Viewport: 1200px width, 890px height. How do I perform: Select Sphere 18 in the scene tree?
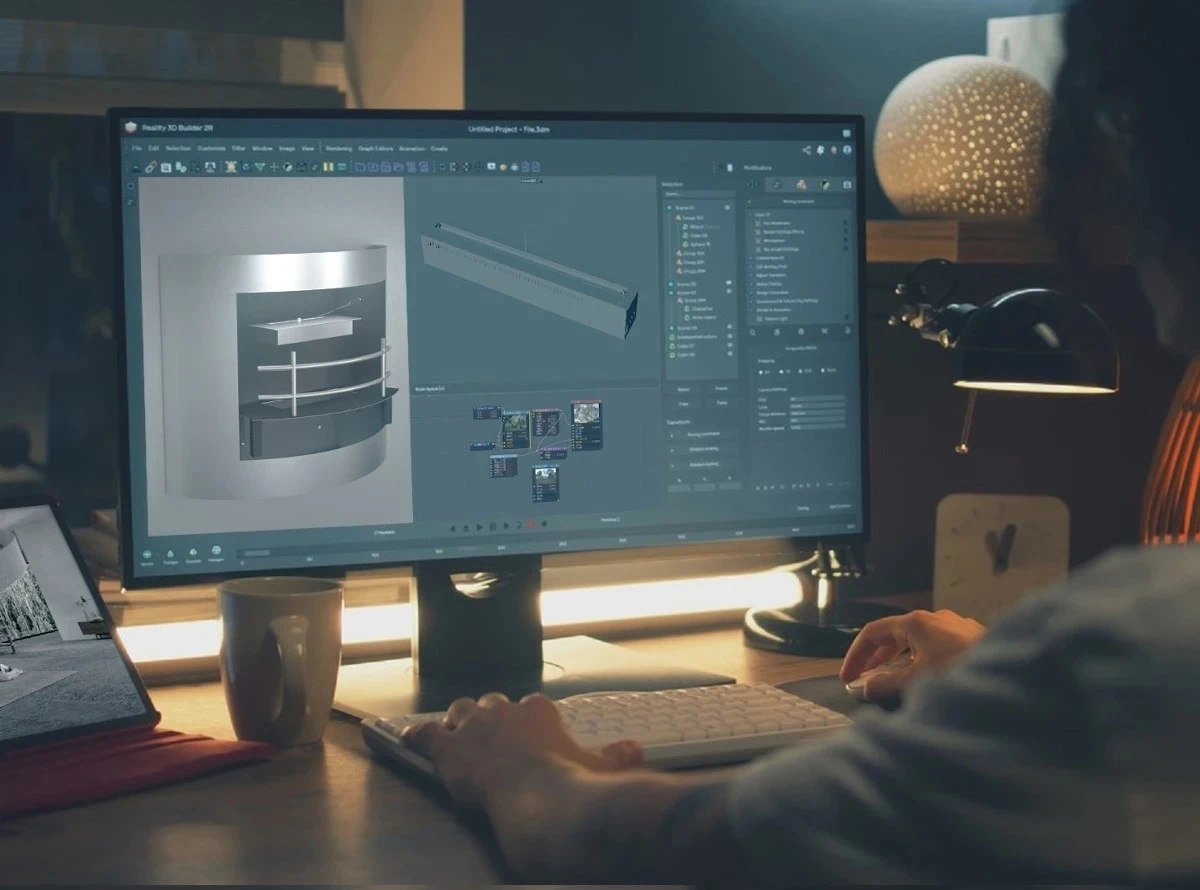point(698,244)
